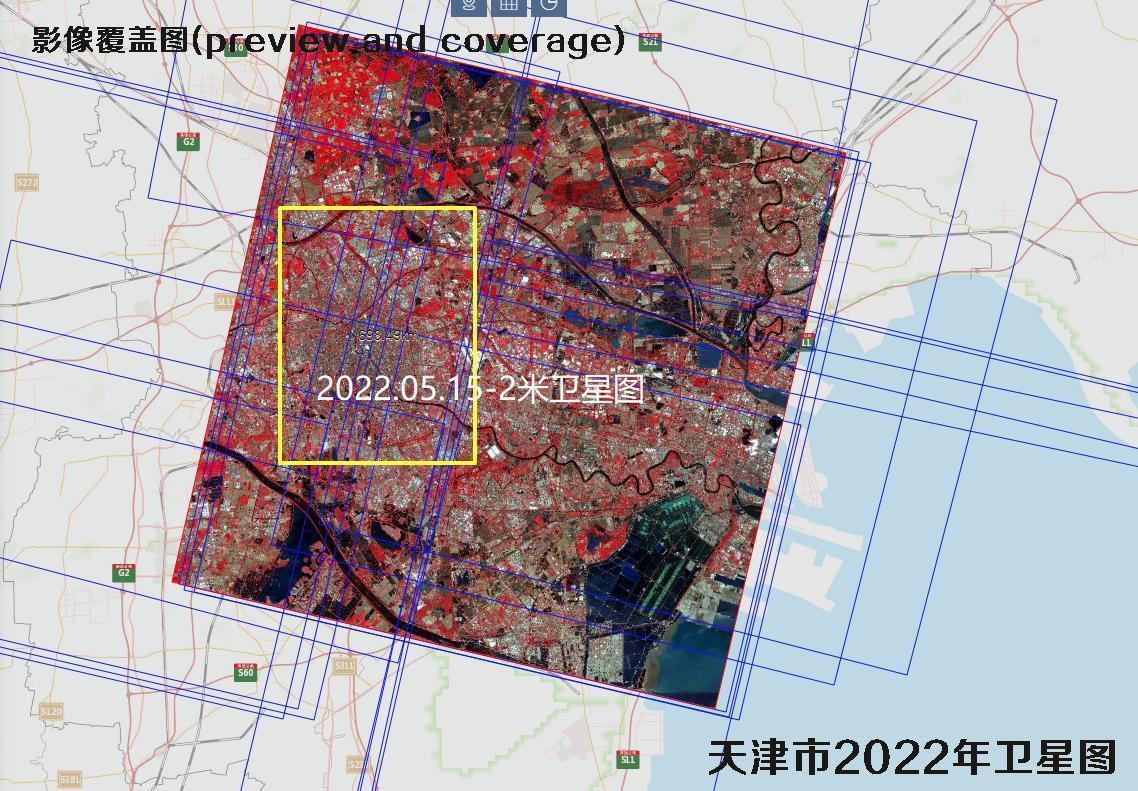Viewport: 1138px width, 791px height.
Task: Select the S60 highway shield marker
Action: pos(245,671)
